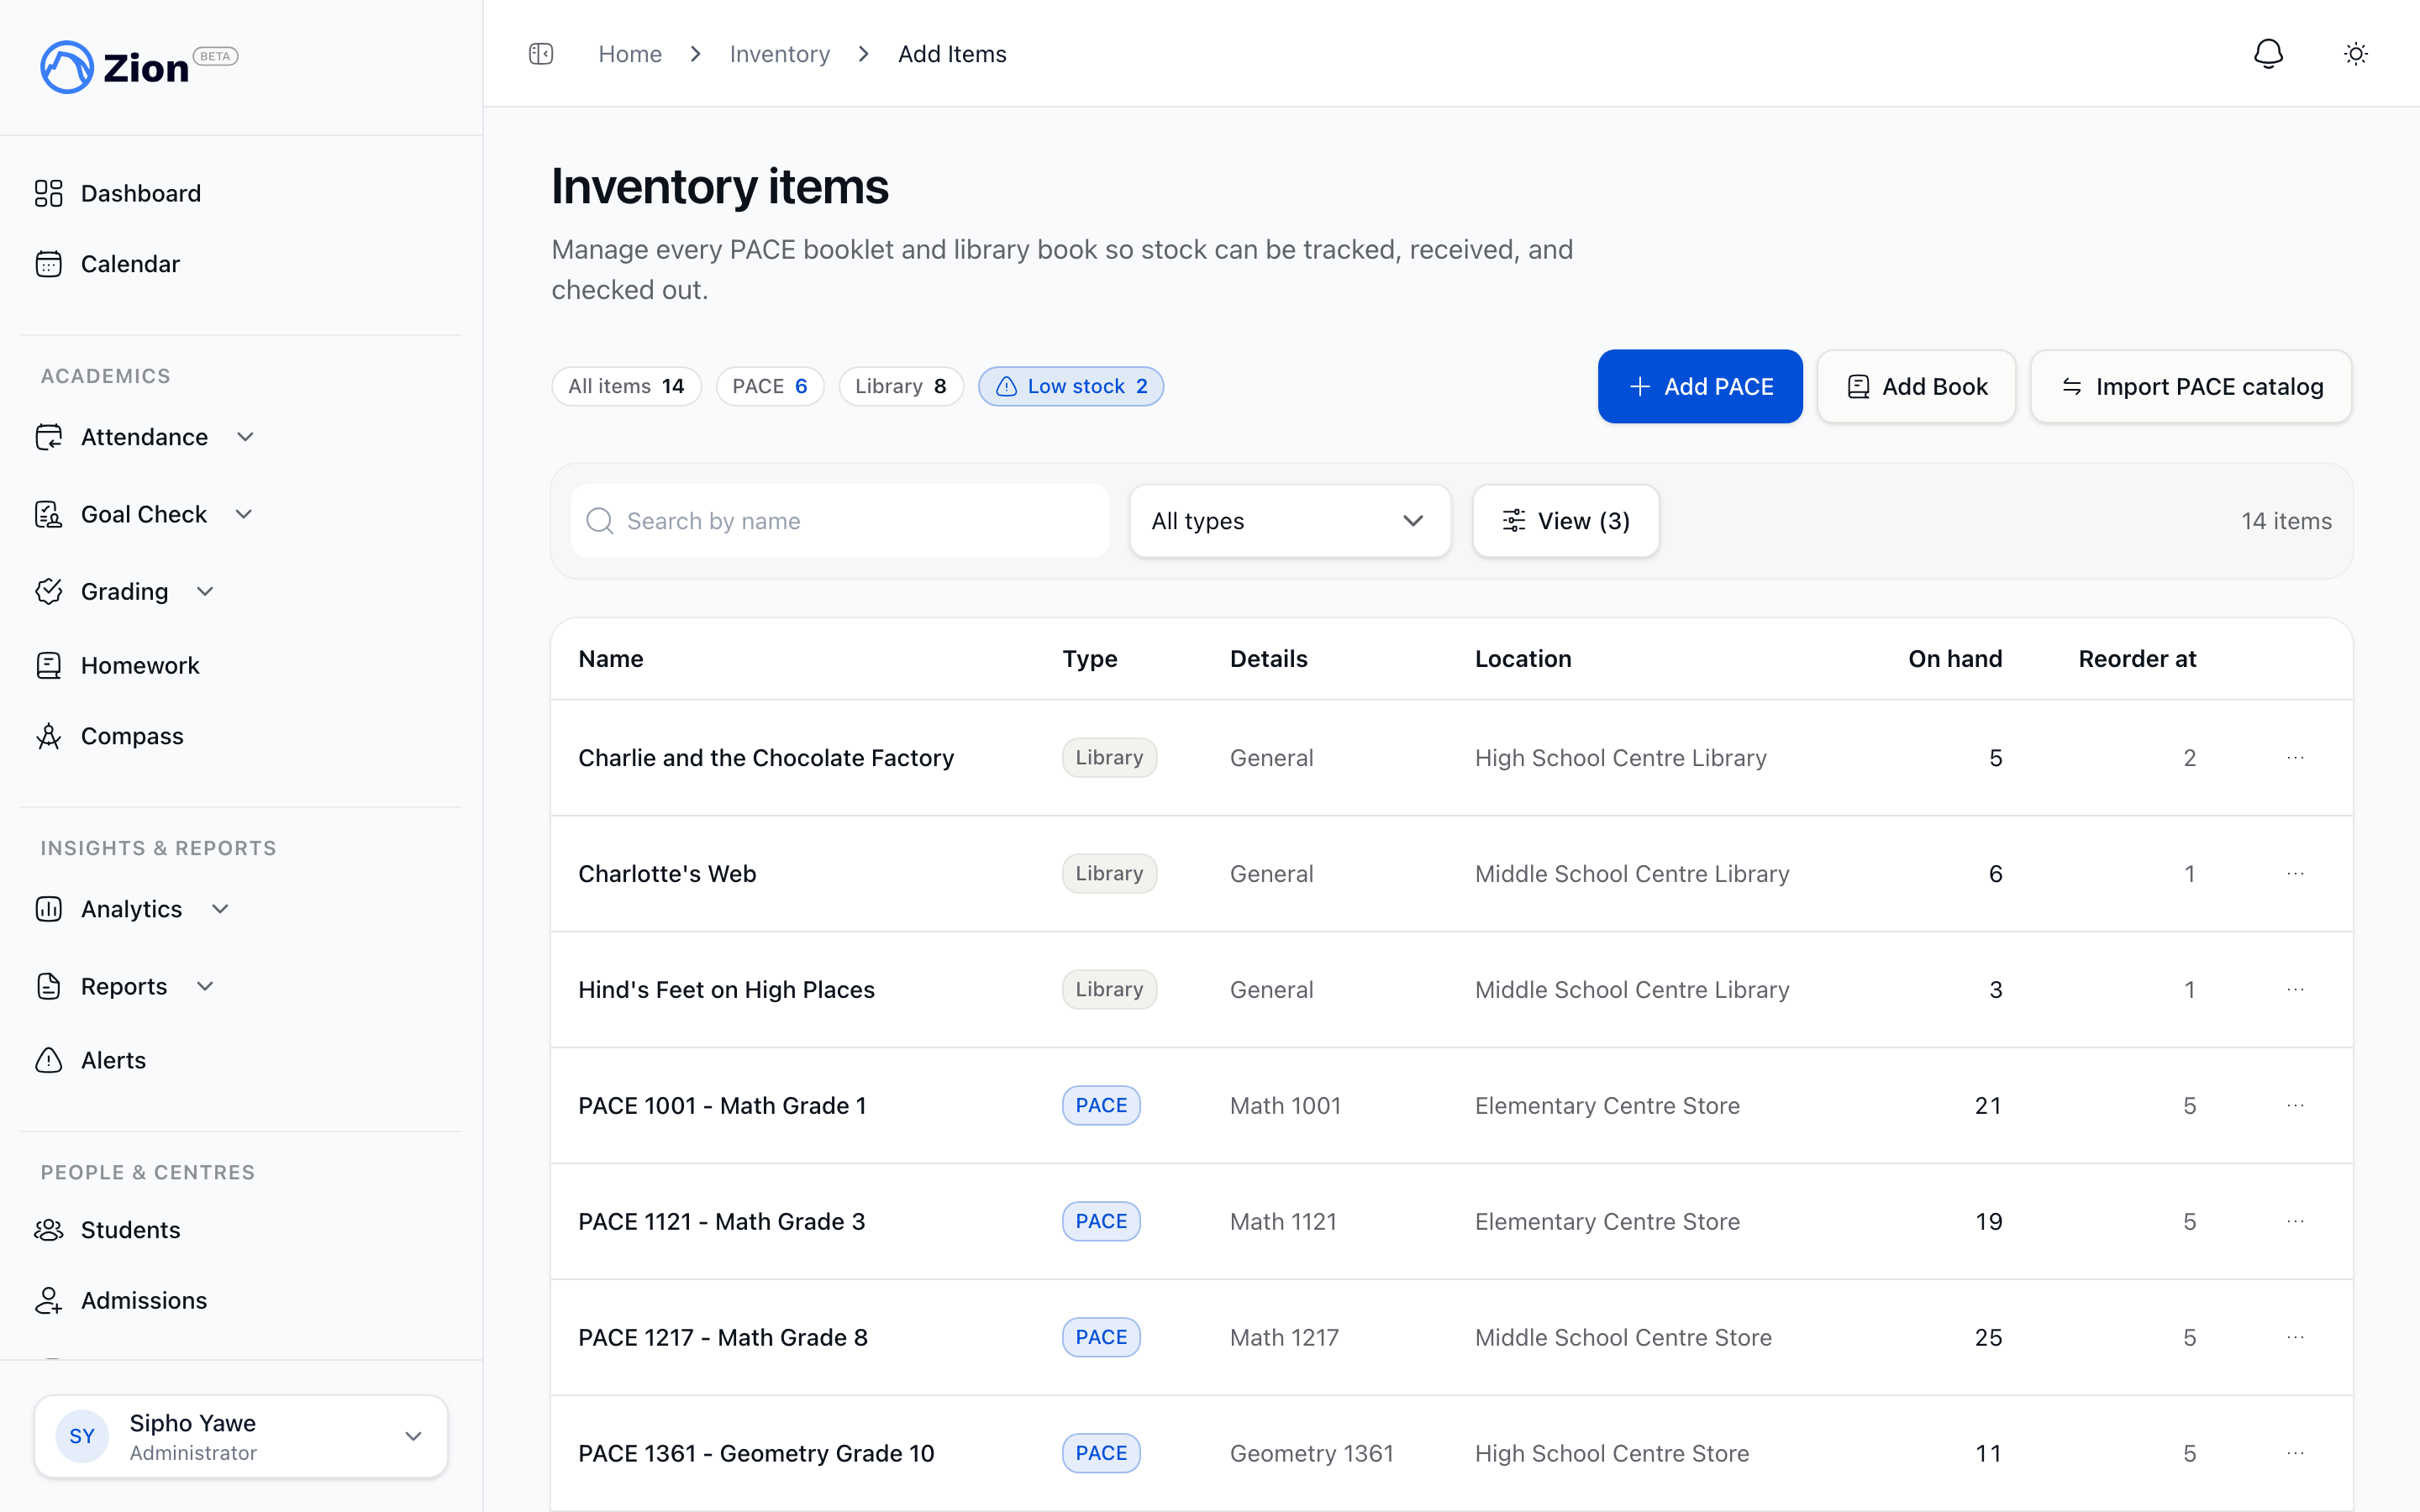Image resolution: width=2420 pixels, height=1512 pixels.
Task: Click the Admissions person-plus icon
Action: pyautogui.click(x=49, y=1300)
